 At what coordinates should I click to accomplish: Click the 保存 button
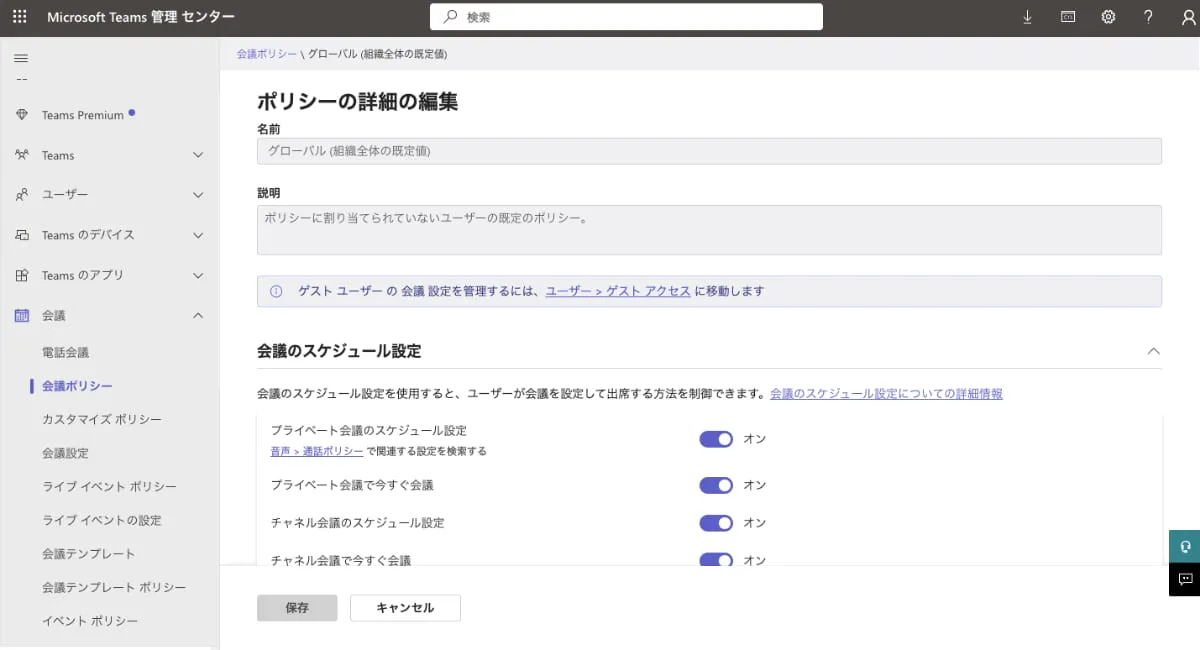pos(297,607)
